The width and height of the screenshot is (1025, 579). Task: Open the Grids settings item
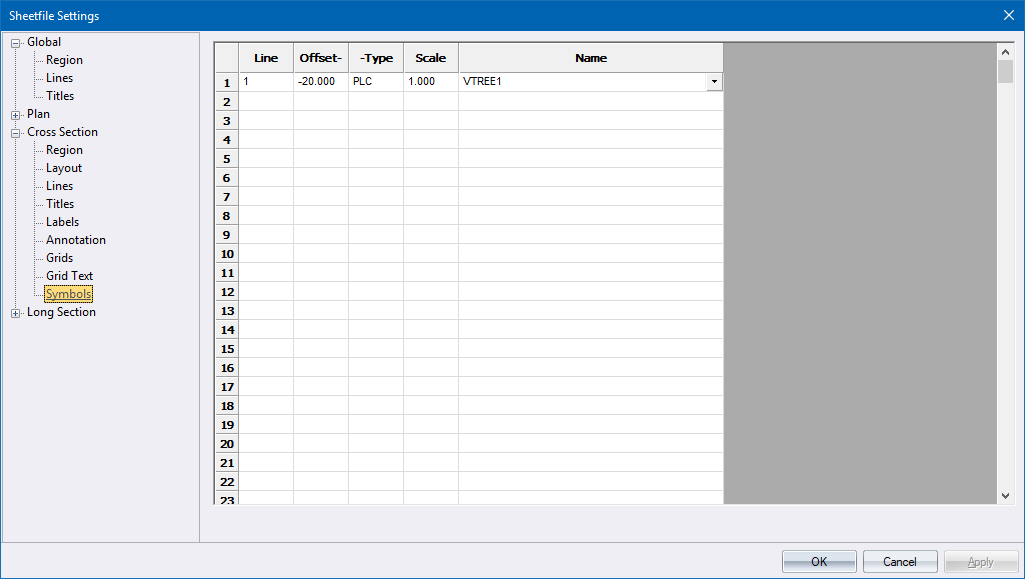[59, 258]
